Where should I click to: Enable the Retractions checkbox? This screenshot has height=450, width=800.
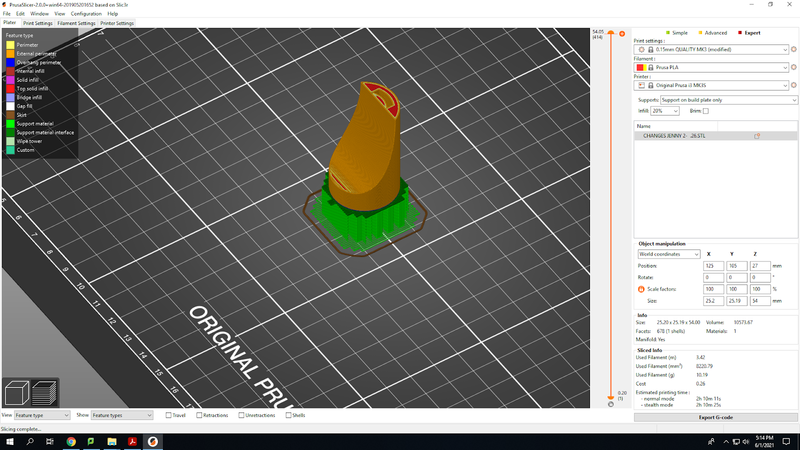click(199, 415)
